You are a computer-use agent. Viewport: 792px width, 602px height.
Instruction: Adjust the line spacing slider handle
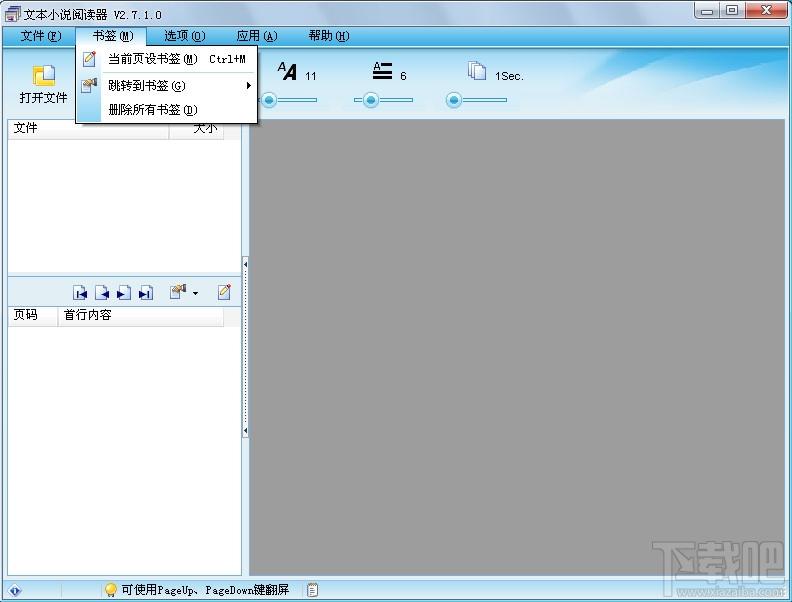tap(371, 100)
